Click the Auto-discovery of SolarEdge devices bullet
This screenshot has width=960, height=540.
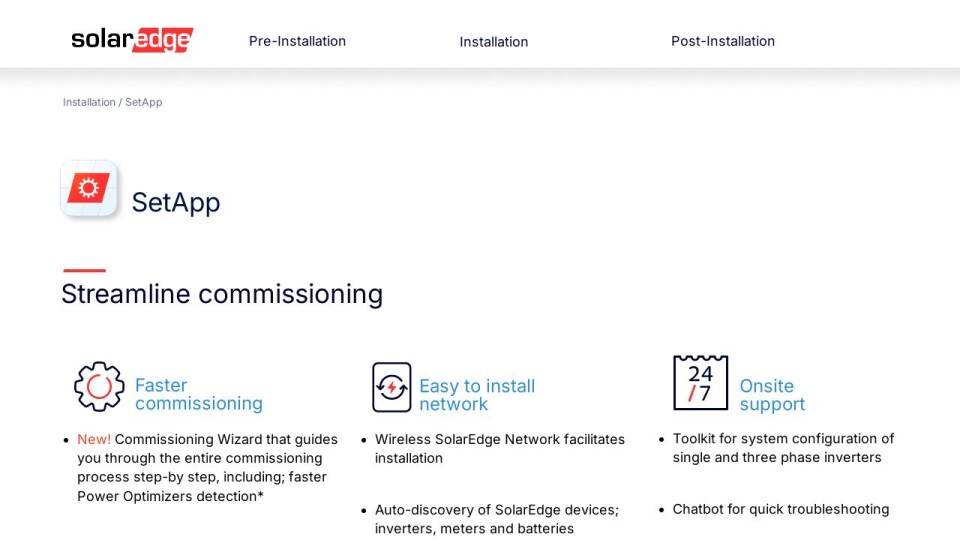click(497, 519)
